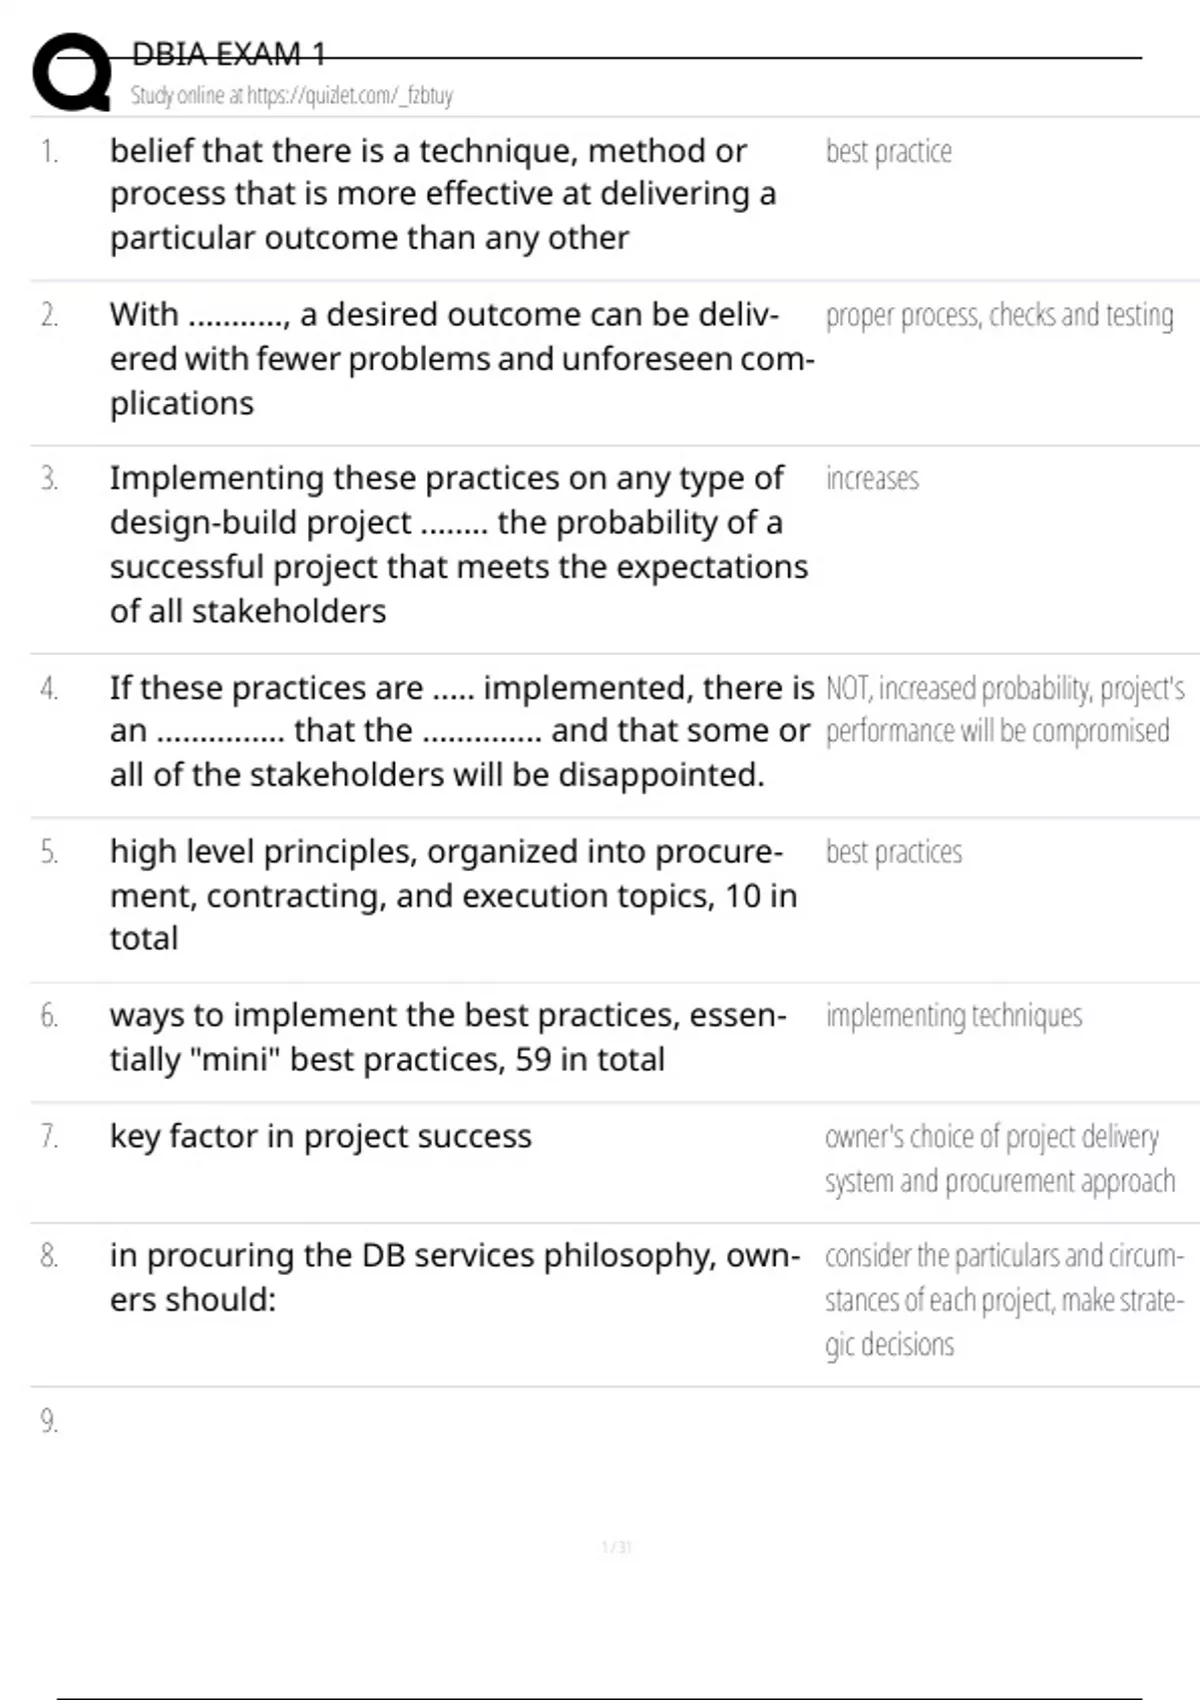Screen dimensions: 1200x1700
Task: Click the question 'in procuring the DB services philosophy'
Action: point(455,1277)
